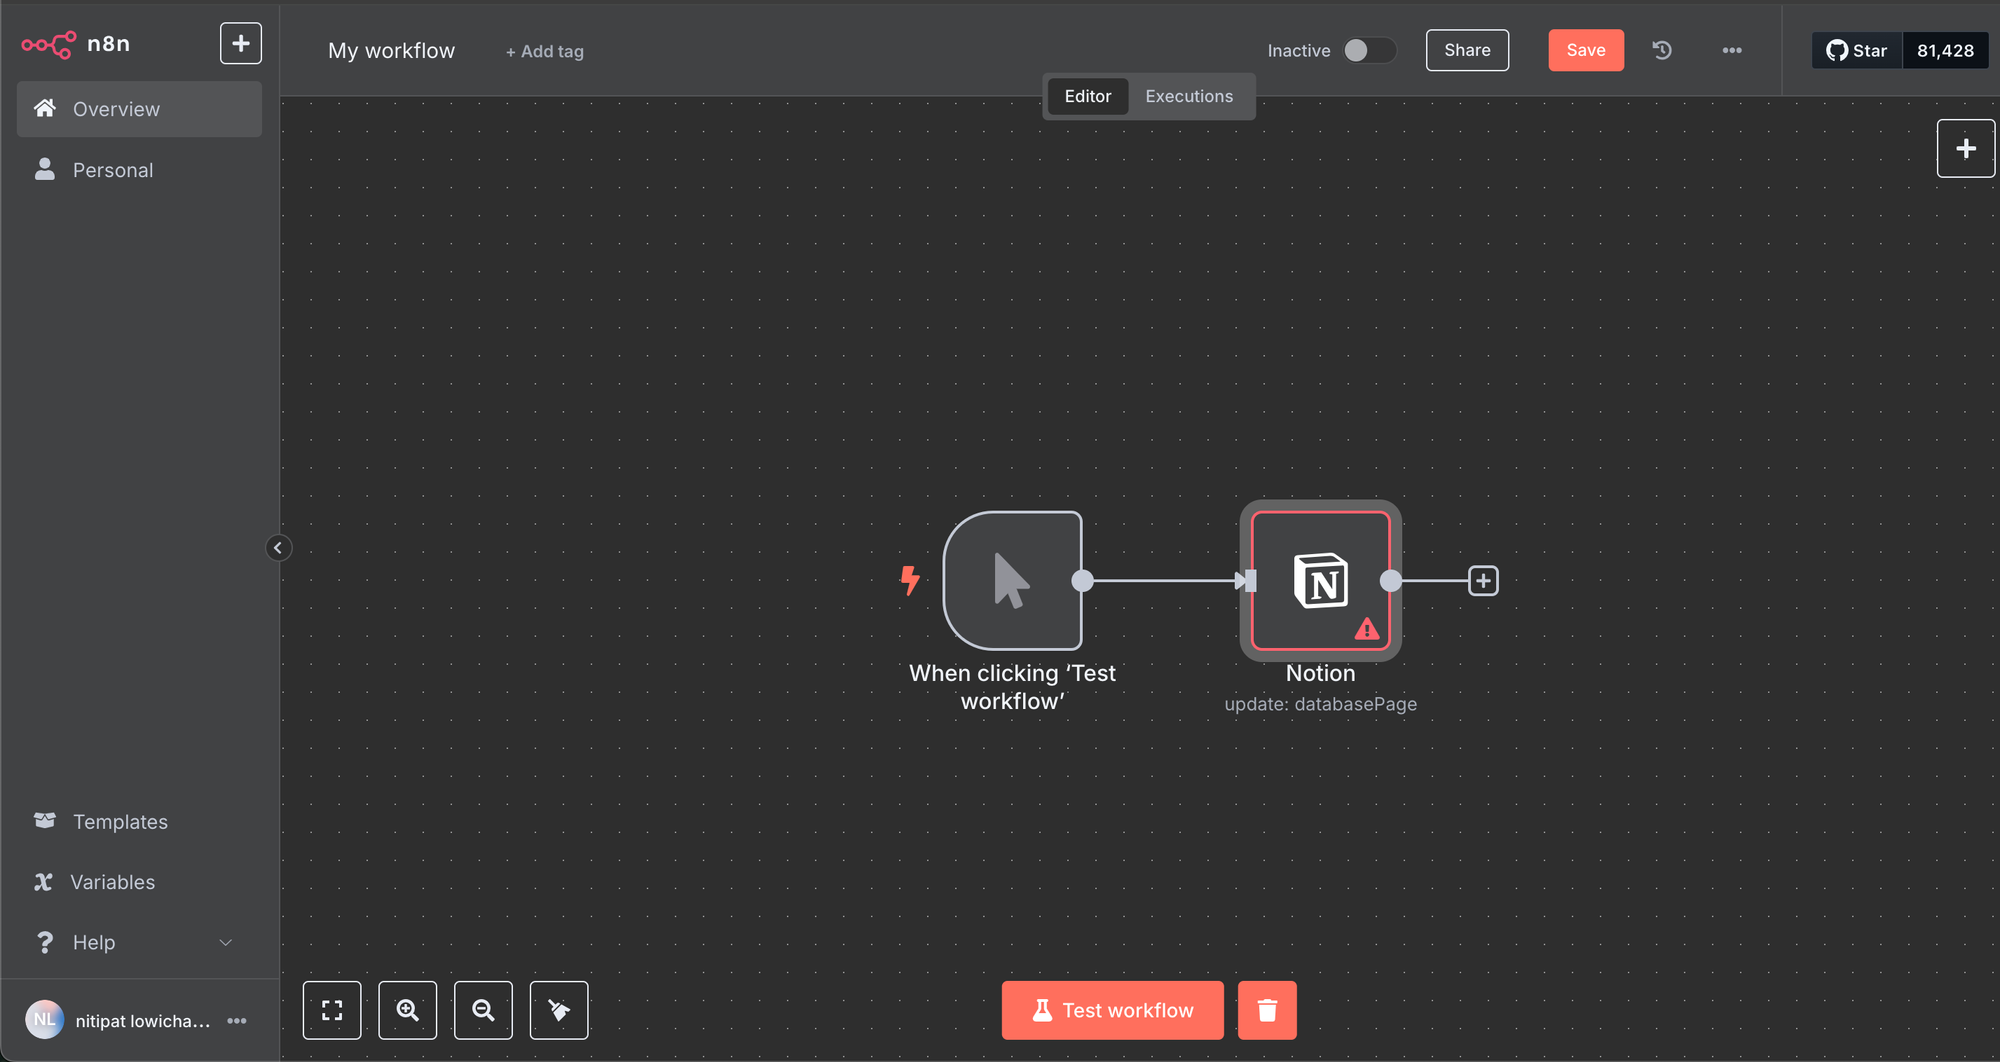Click '+ Add tag'
The width and height of the screenshot is (2000, 1062).
click(545, 51)
